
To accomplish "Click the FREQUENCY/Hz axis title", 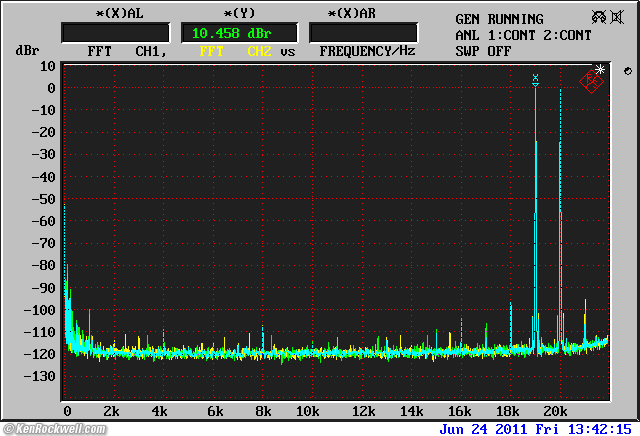I will click(367, 51).
